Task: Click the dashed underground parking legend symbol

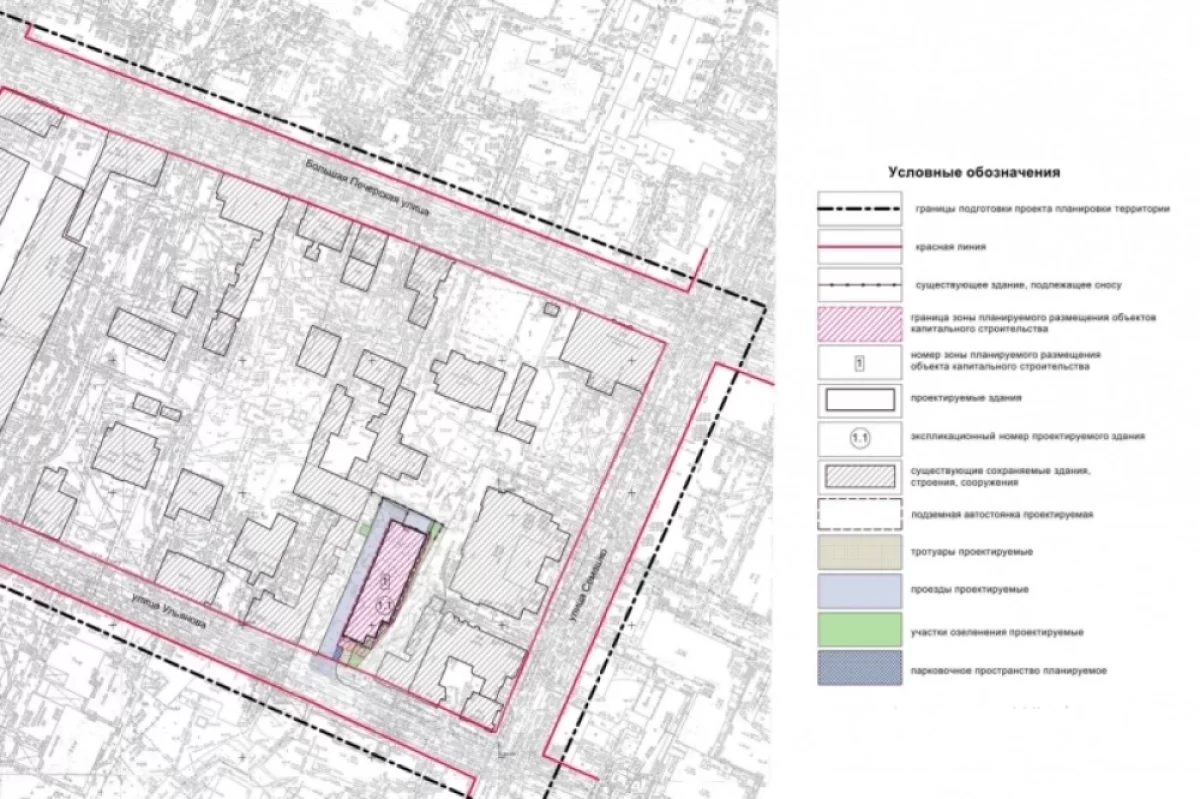Action: (858, 514)
